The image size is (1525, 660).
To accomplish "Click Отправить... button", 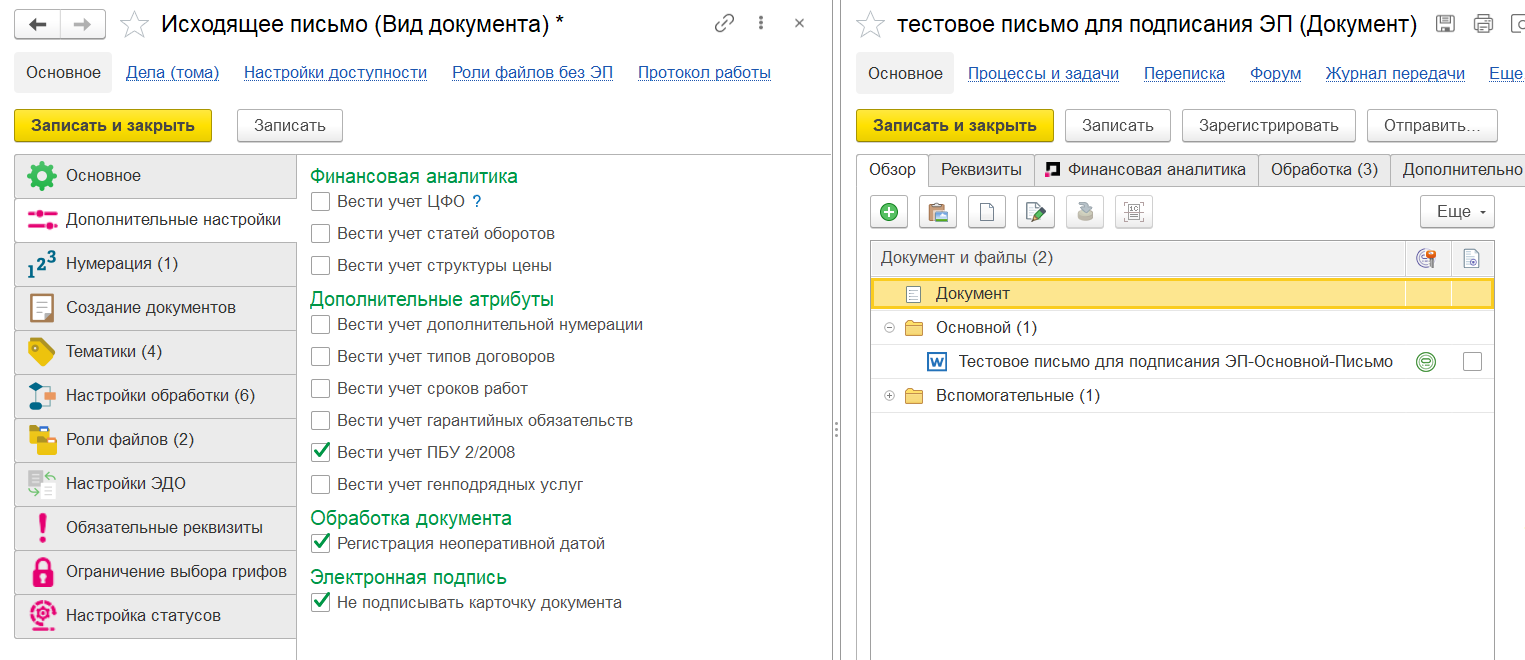I will [x=1432, y=126].
